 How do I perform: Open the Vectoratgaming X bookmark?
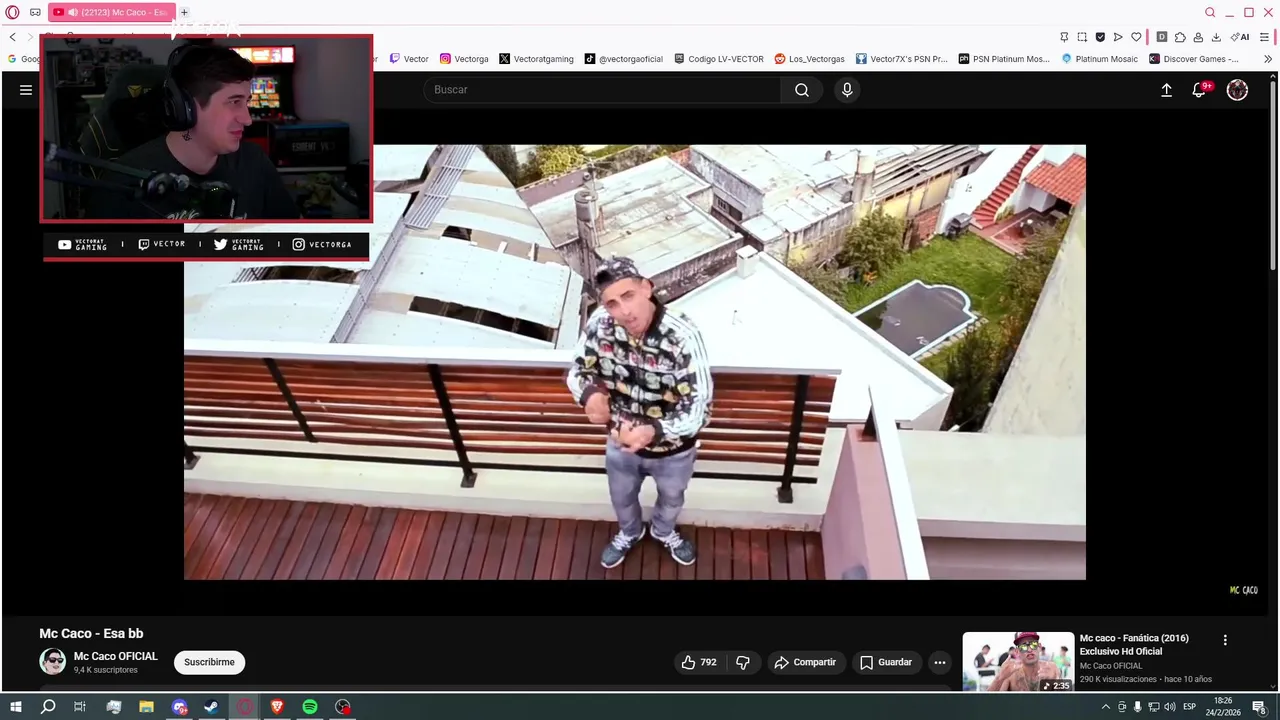point(537,59)
